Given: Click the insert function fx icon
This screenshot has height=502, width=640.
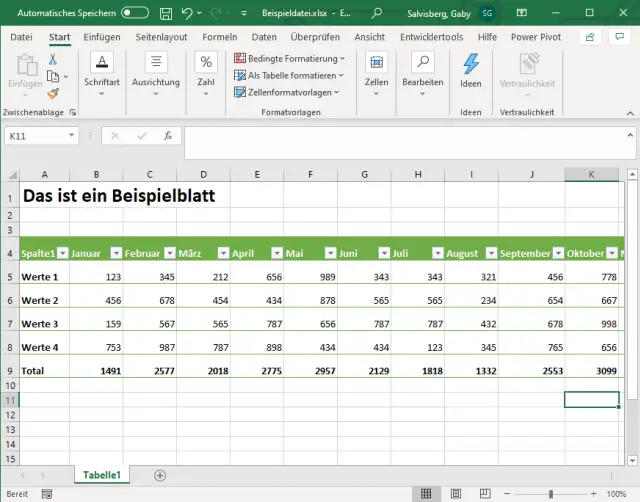Looking at the screenshot, I should (168, 135).
